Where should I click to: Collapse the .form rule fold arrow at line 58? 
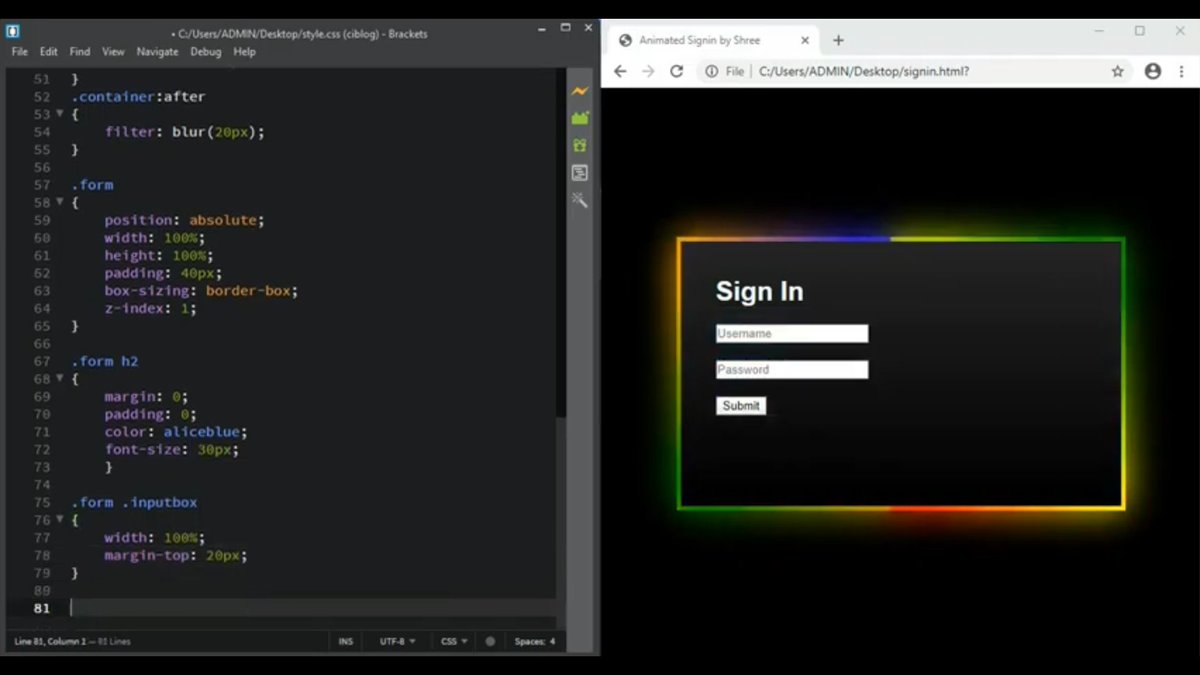click(x=60, y=202)
